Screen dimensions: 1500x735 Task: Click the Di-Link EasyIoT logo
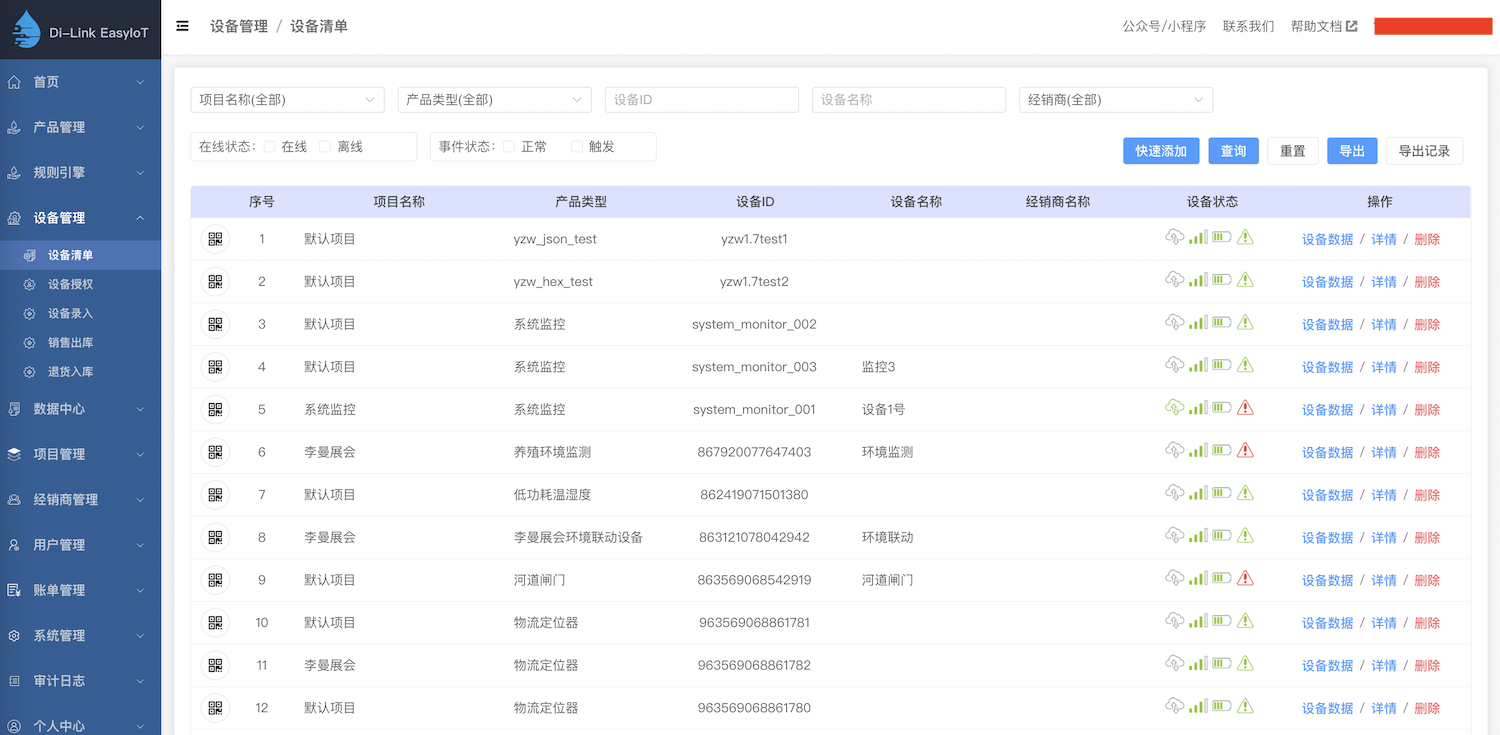[x=80, y=30]
